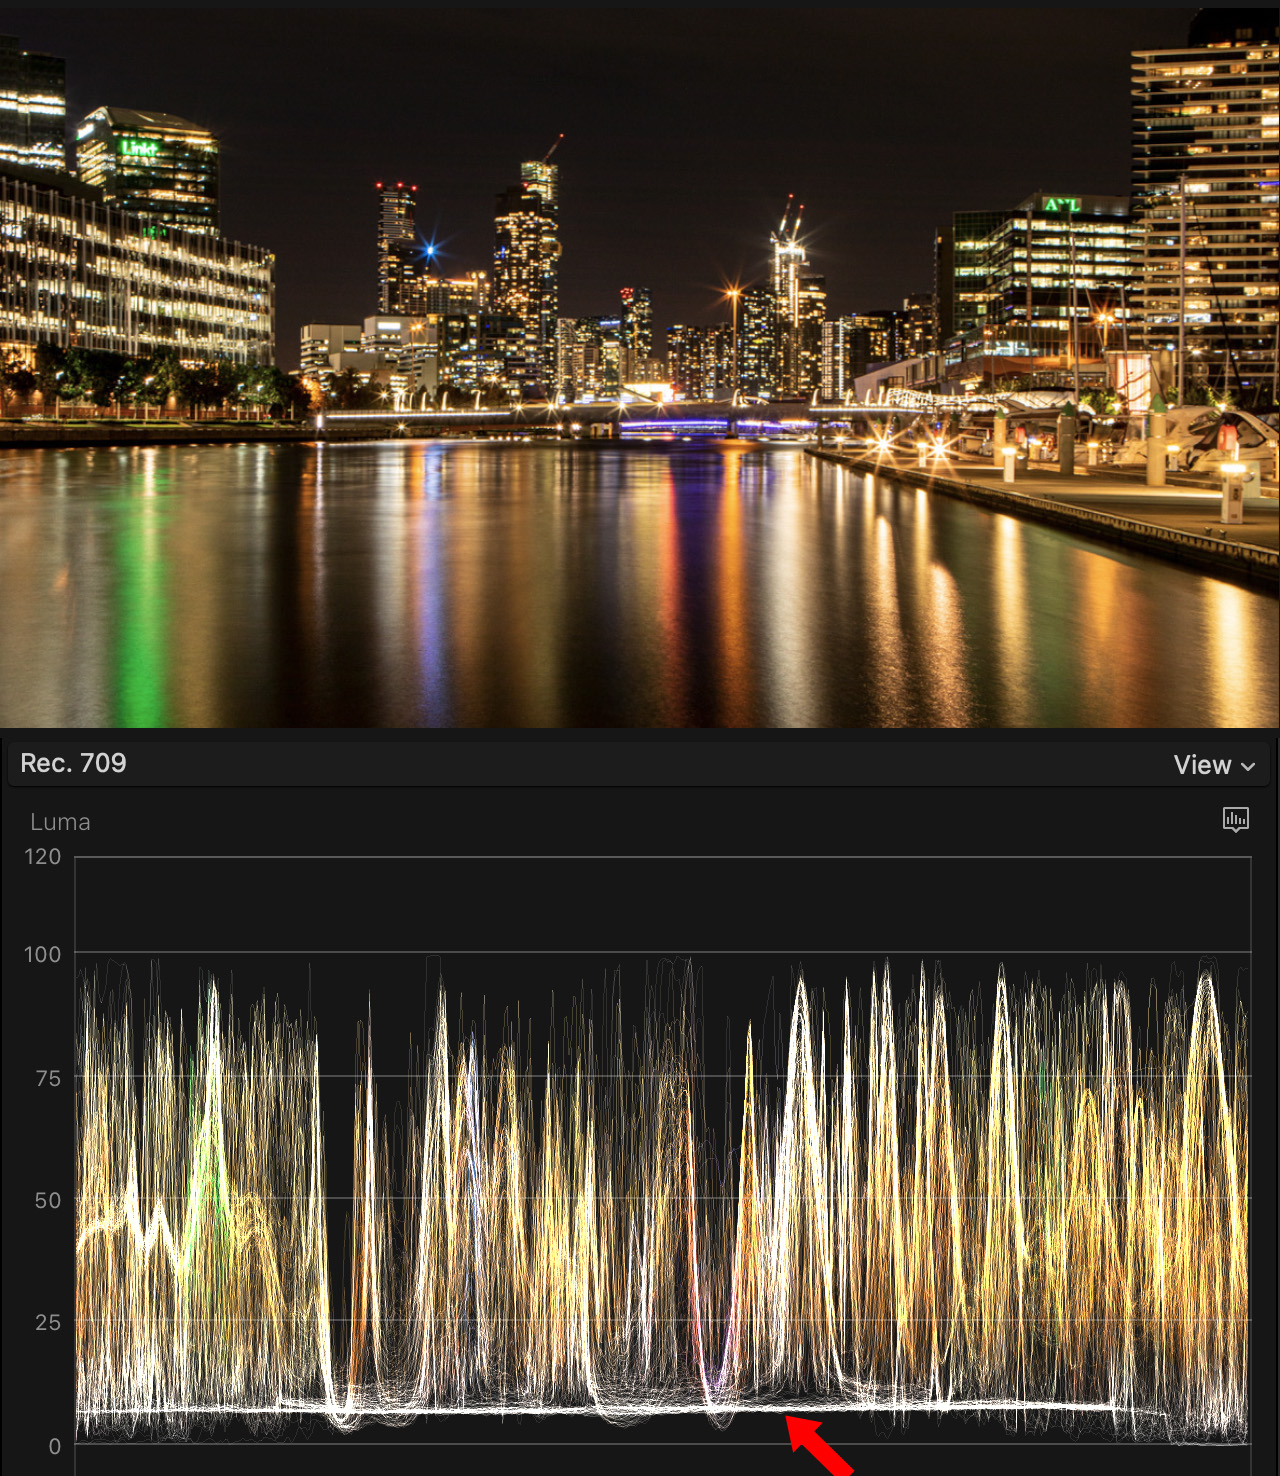Viewport: 1280px width, 1476px height.
Task: Click the 50 scale label
Action: click(47, 1200)
